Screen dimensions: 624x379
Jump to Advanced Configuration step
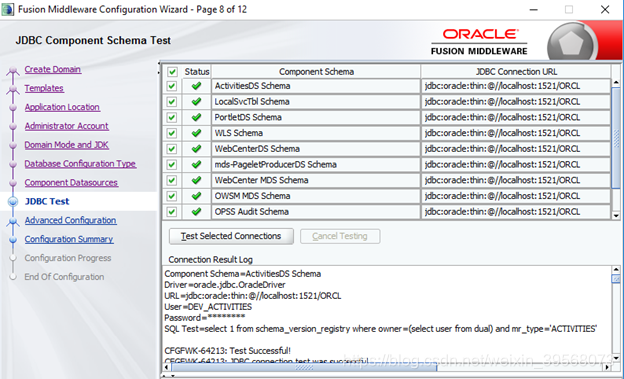[70, 220]
